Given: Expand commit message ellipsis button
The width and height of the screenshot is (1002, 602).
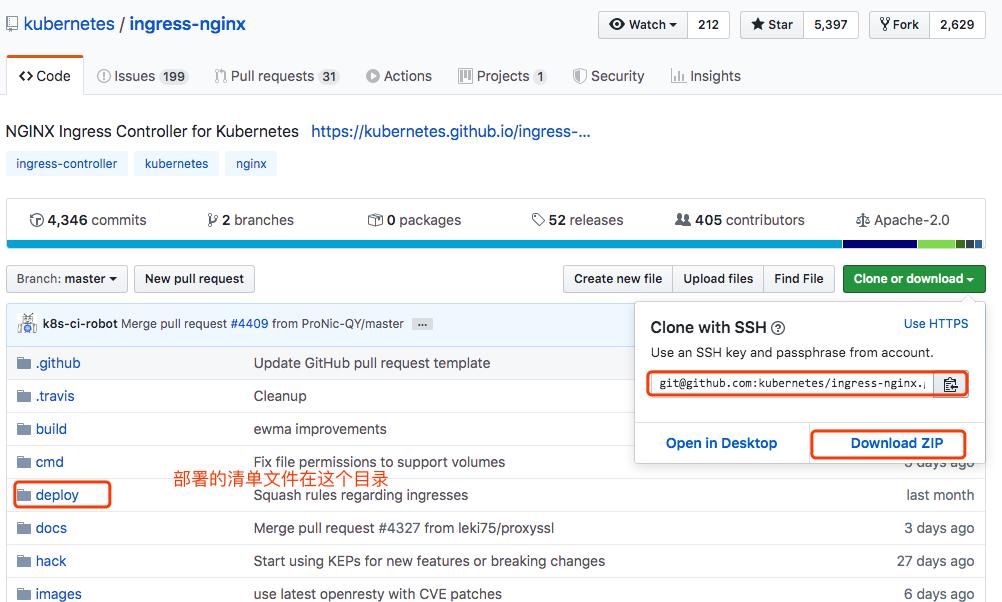Looking at the screenshot, I should click(x=422, y=324).
